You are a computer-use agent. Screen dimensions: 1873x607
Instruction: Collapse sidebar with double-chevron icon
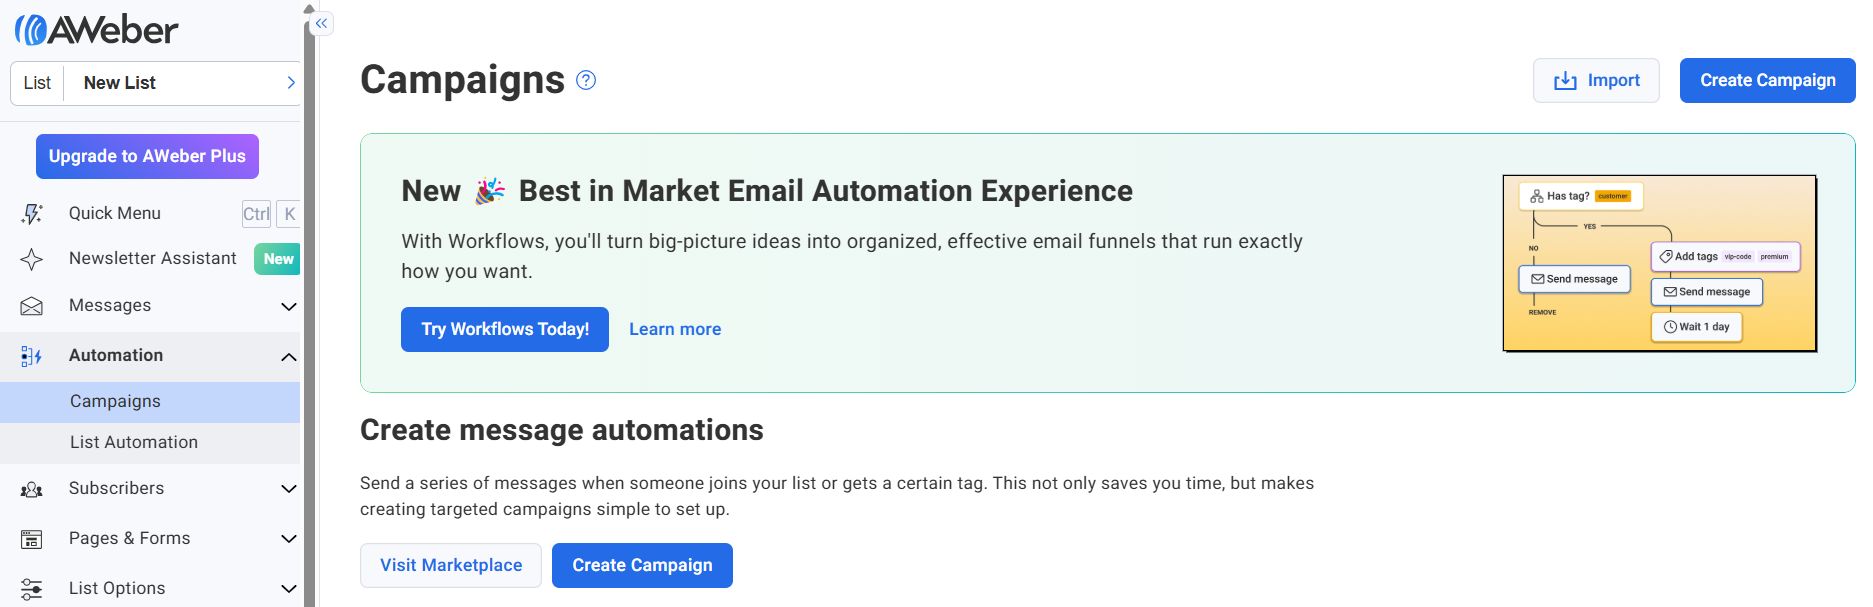point(321,23)
